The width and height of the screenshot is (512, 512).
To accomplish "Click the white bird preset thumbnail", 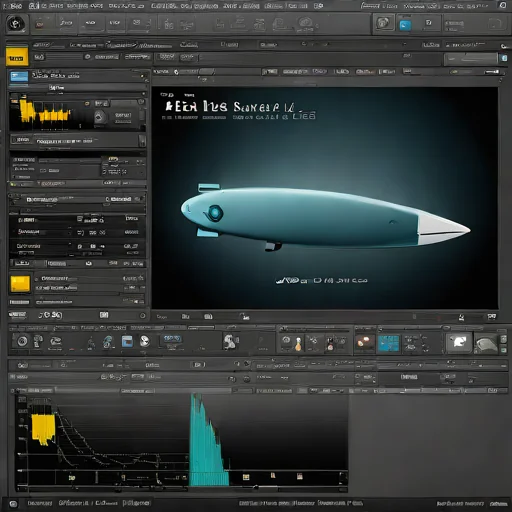I will click(x=459, y=342).
